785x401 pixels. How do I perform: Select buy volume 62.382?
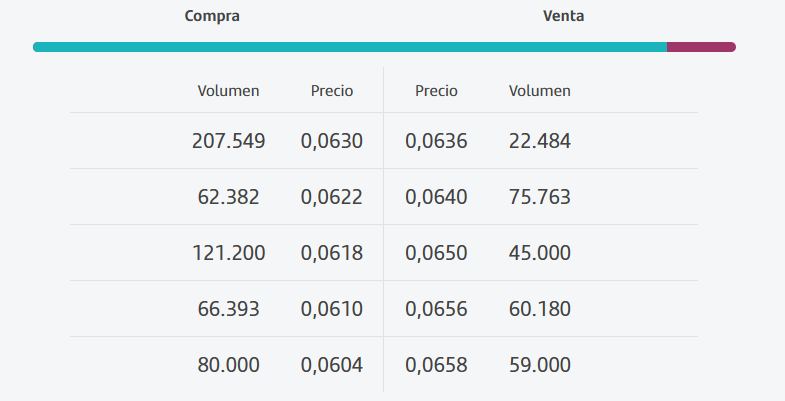point(228,197)
